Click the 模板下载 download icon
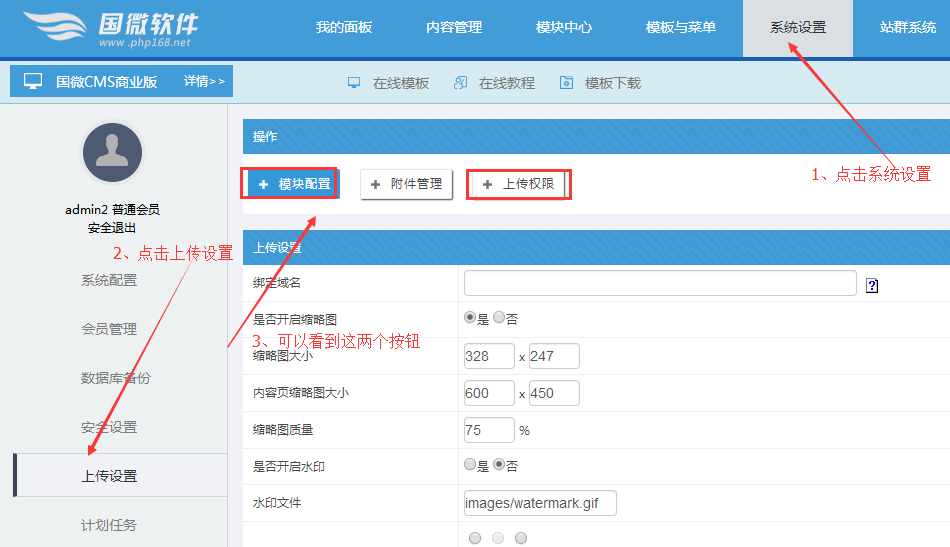950x547 pixels. 566,83
